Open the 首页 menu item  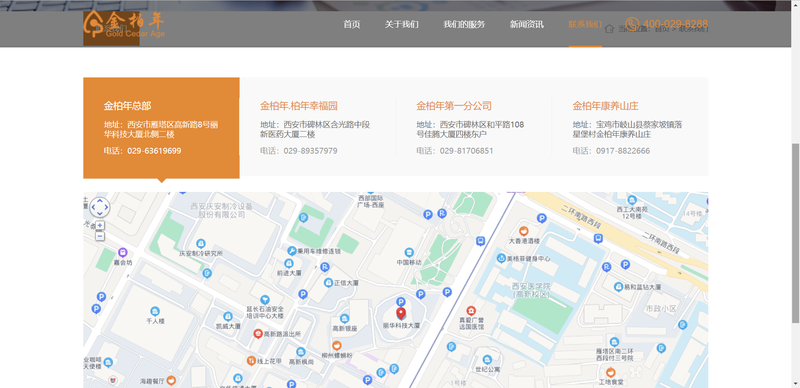352,25
